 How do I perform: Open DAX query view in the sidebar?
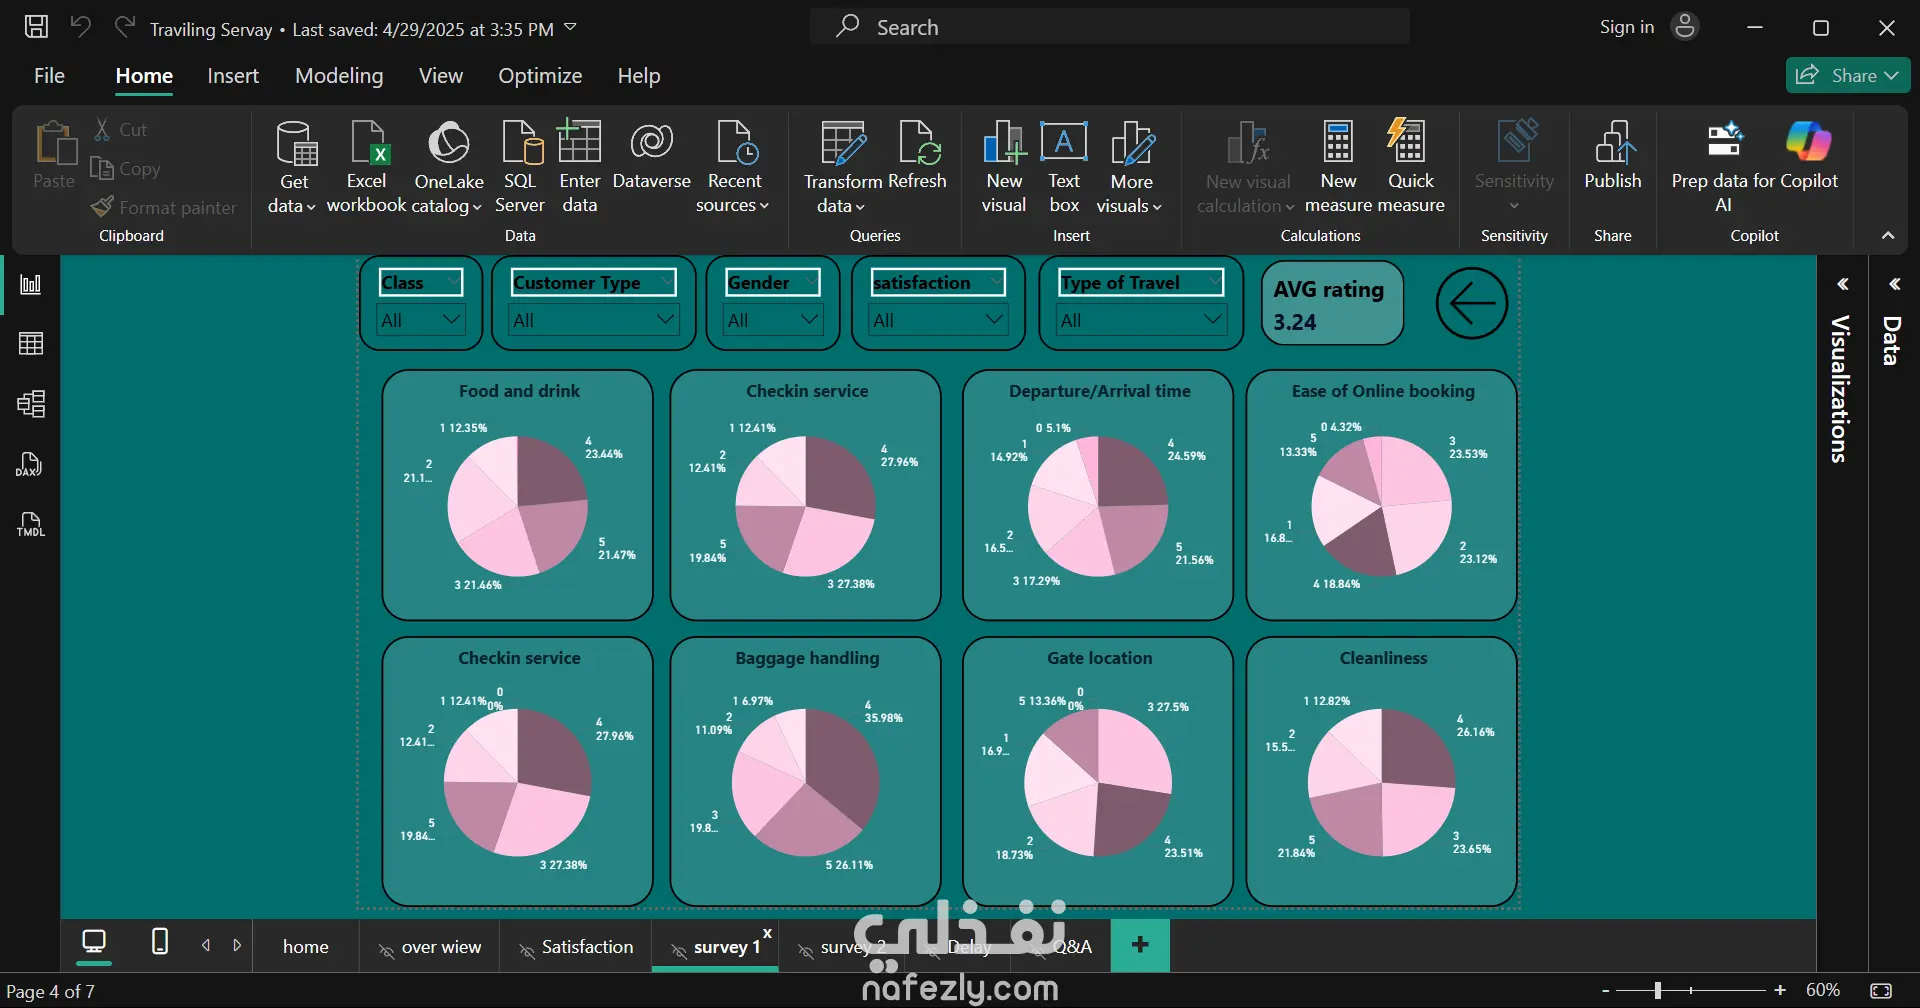click(x=31, y=464)
